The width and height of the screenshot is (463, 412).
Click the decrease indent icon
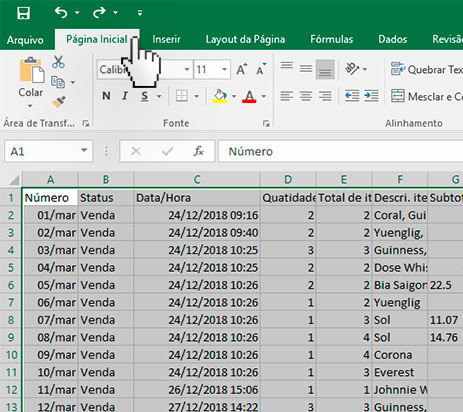(352, 96)
